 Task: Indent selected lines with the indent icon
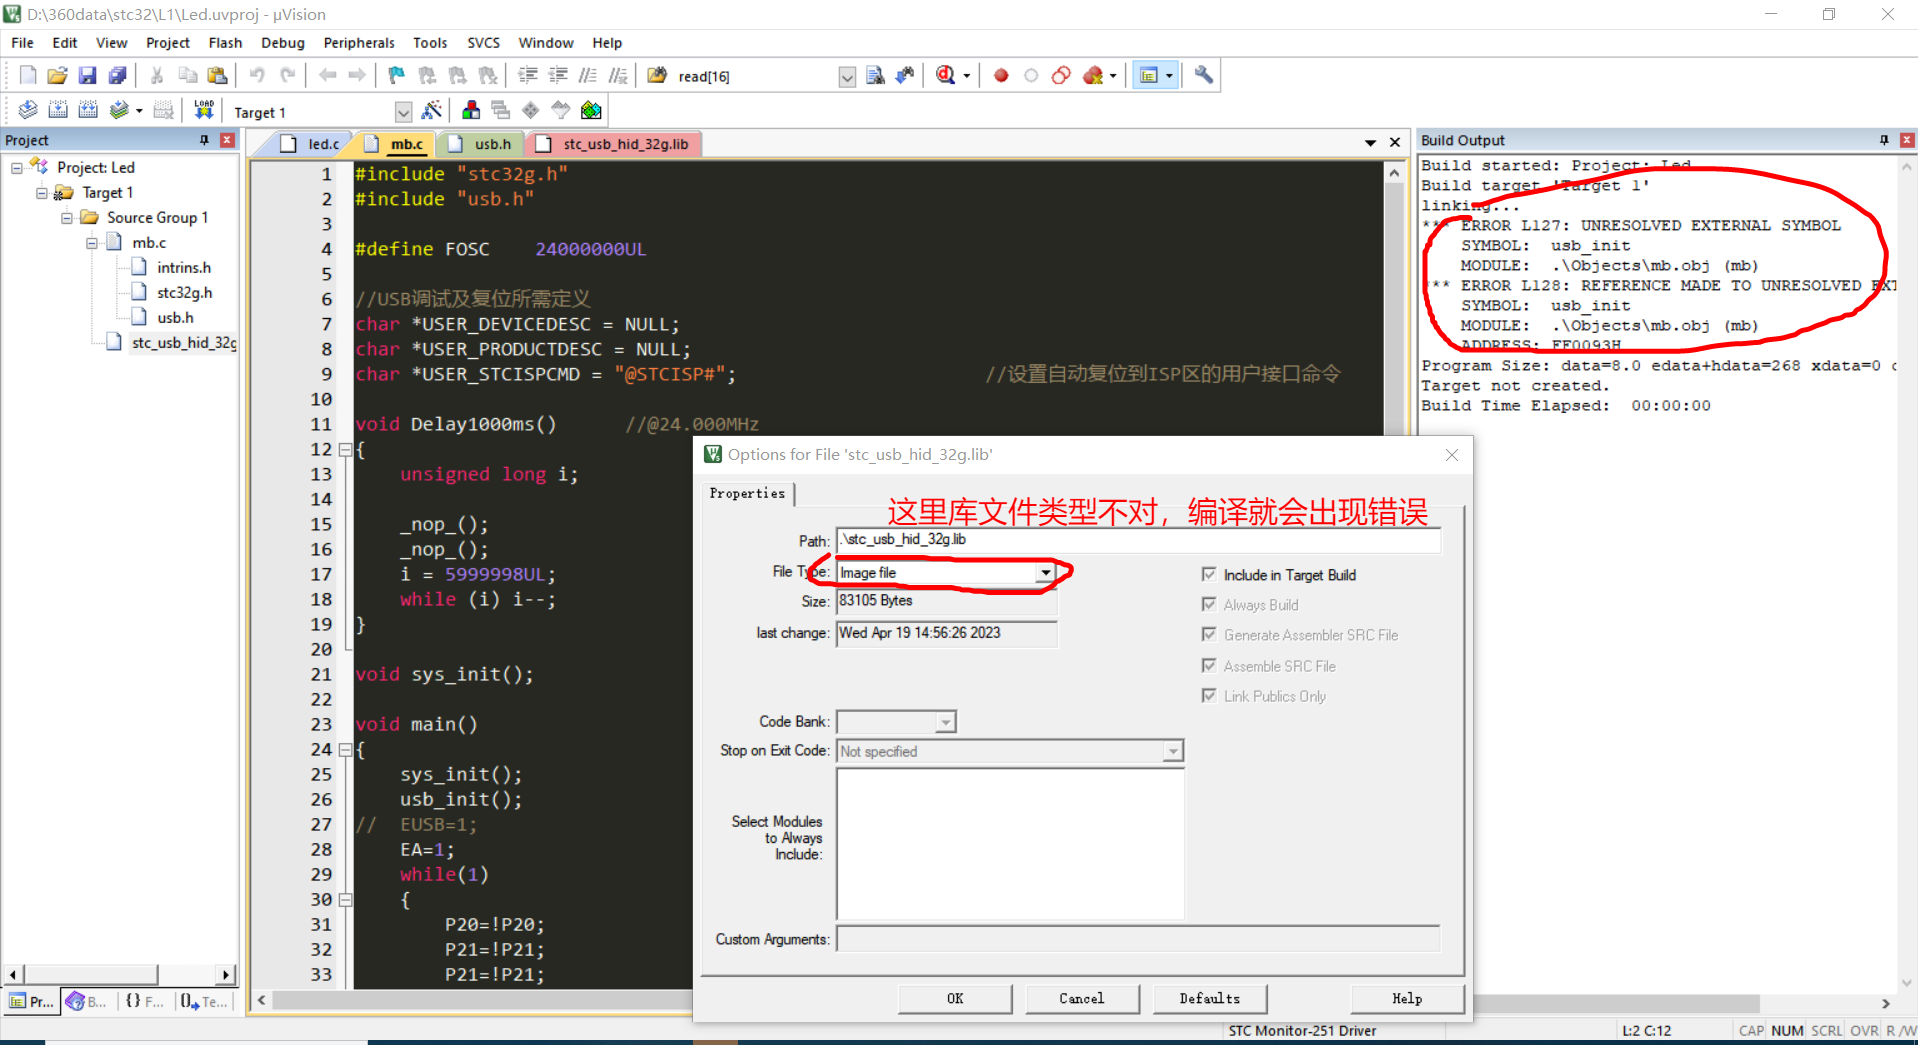(528, 76)
